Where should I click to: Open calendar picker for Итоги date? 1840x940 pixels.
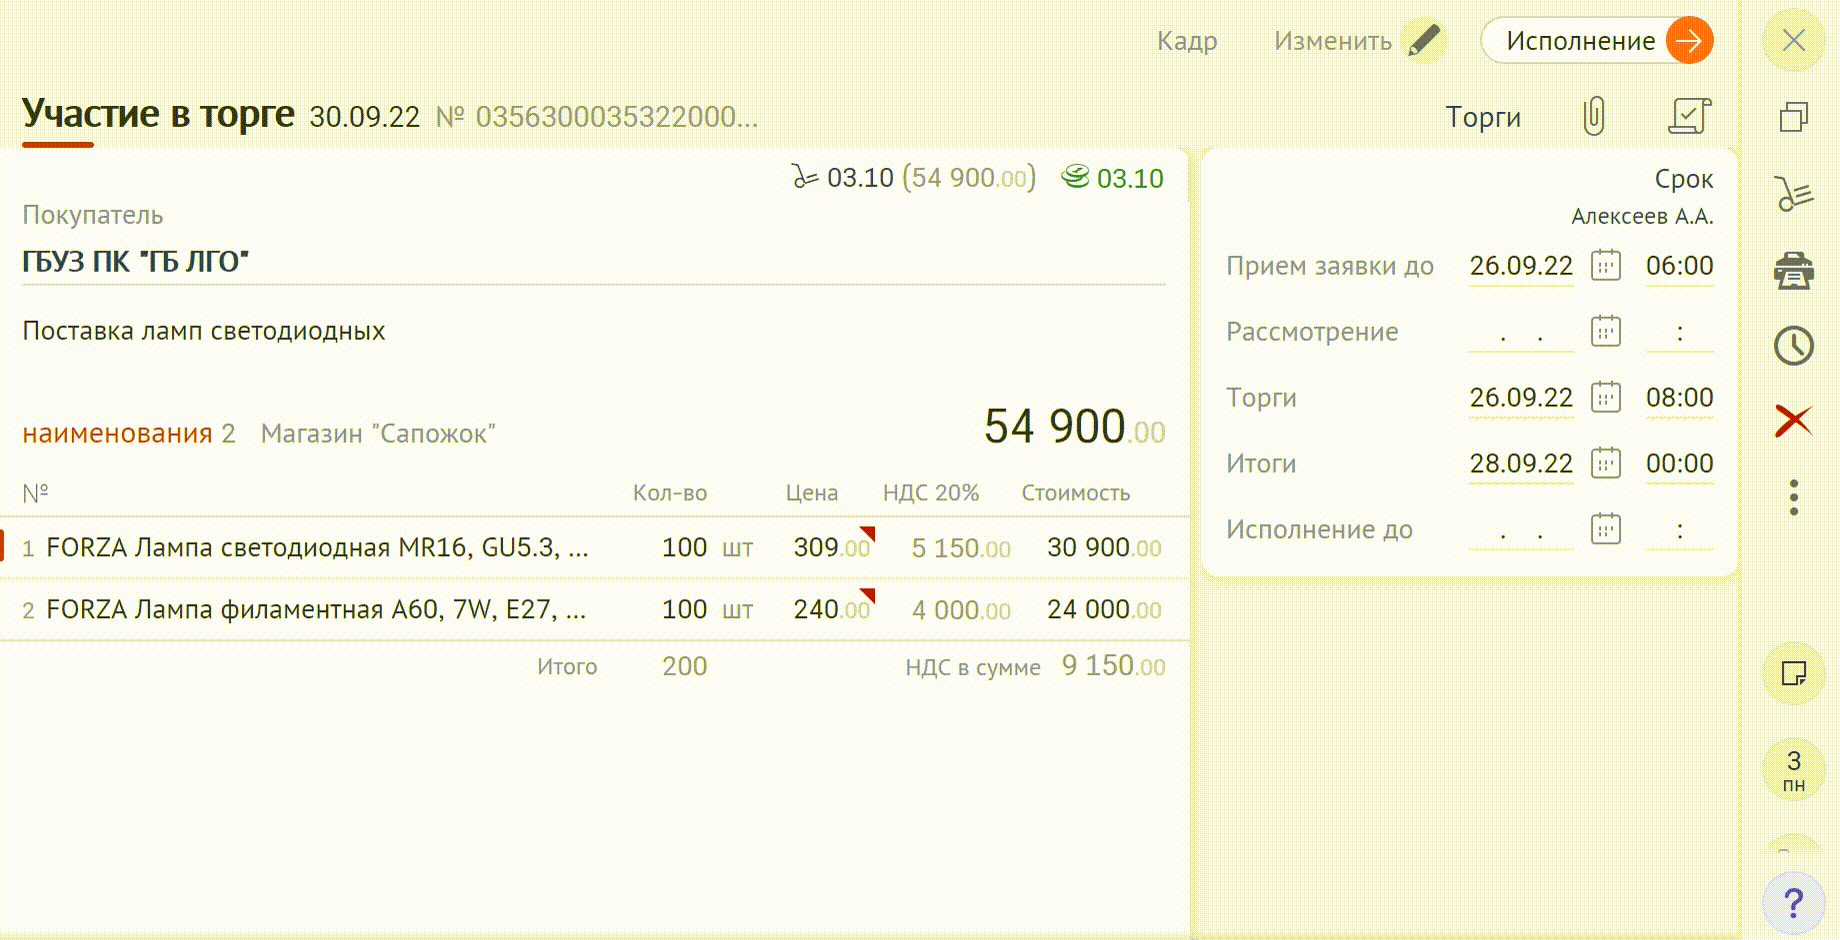[1605, 464]
